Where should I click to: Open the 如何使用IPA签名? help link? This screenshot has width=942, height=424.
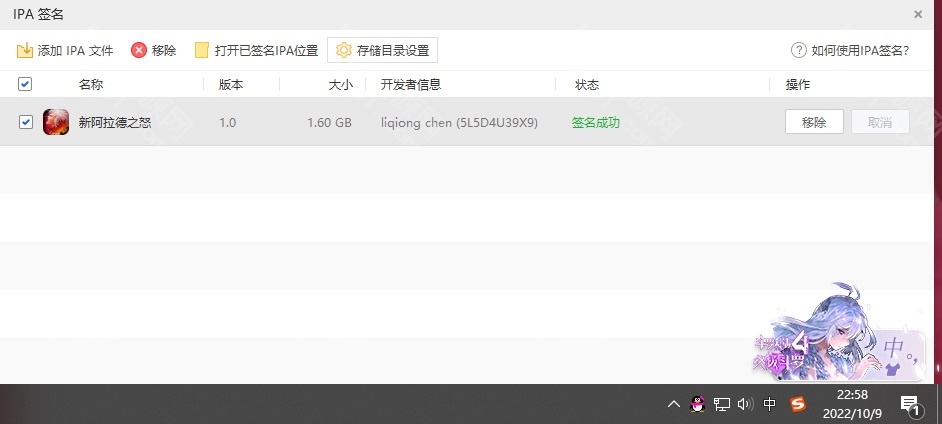(850, 50)
